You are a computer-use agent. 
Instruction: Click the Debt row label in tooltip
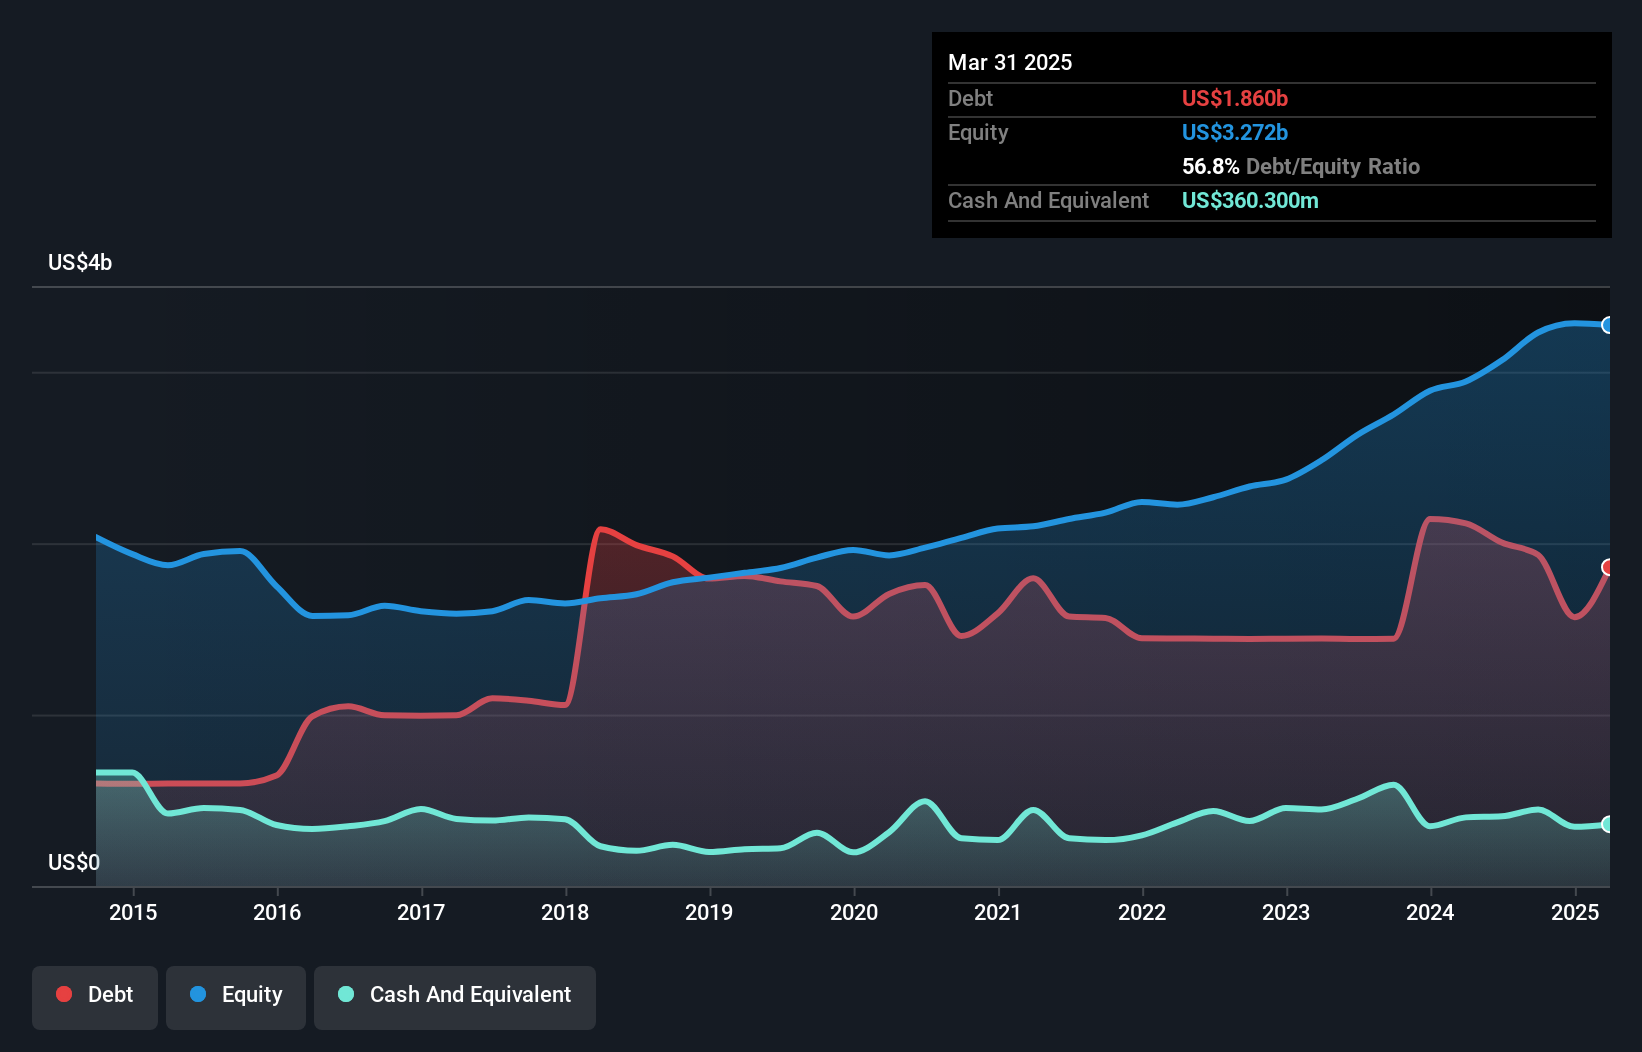(970, 98)
